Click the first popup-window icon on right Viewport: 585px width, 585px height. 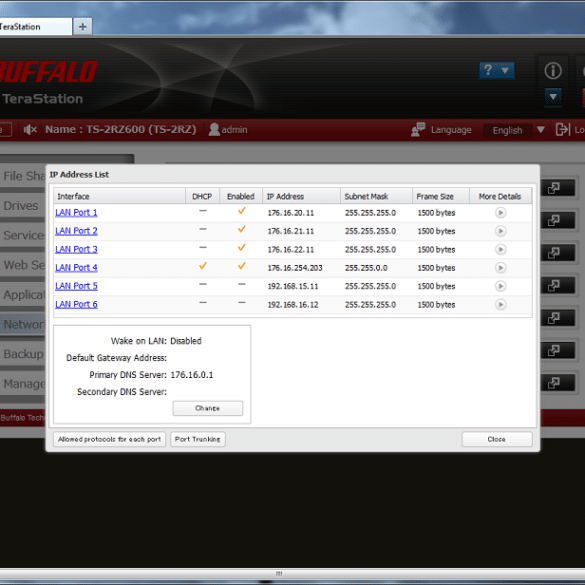click(x=554, y=188)
